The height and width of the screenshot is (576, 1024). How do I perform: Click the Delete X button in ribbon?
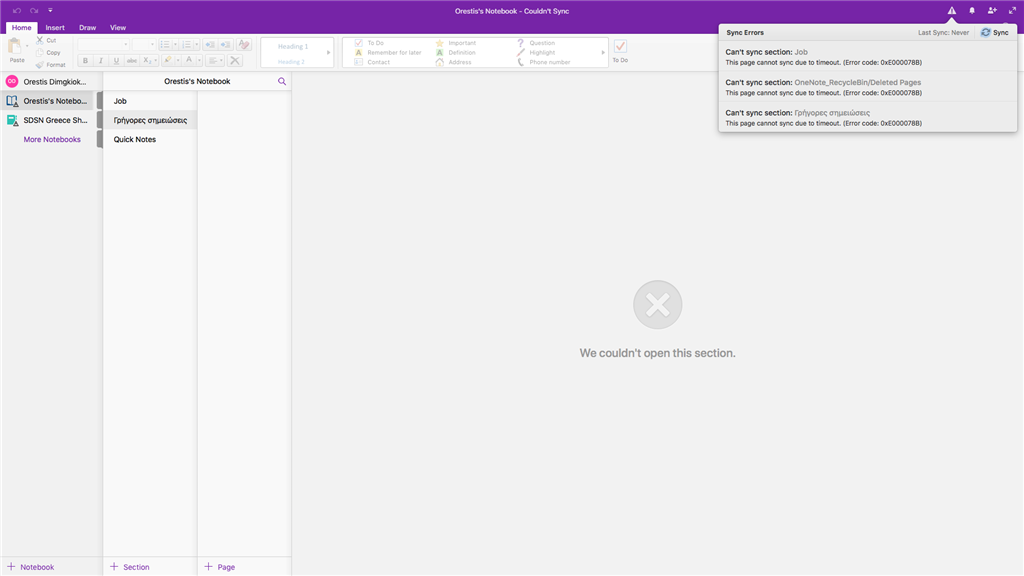pos(235,61)
